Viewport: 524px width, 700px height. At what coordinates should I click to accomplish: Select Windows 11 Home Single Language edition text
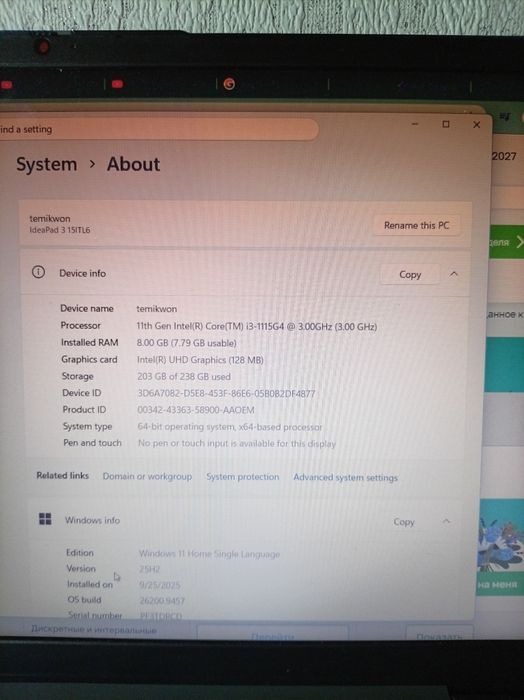click(x=209, y=554)
